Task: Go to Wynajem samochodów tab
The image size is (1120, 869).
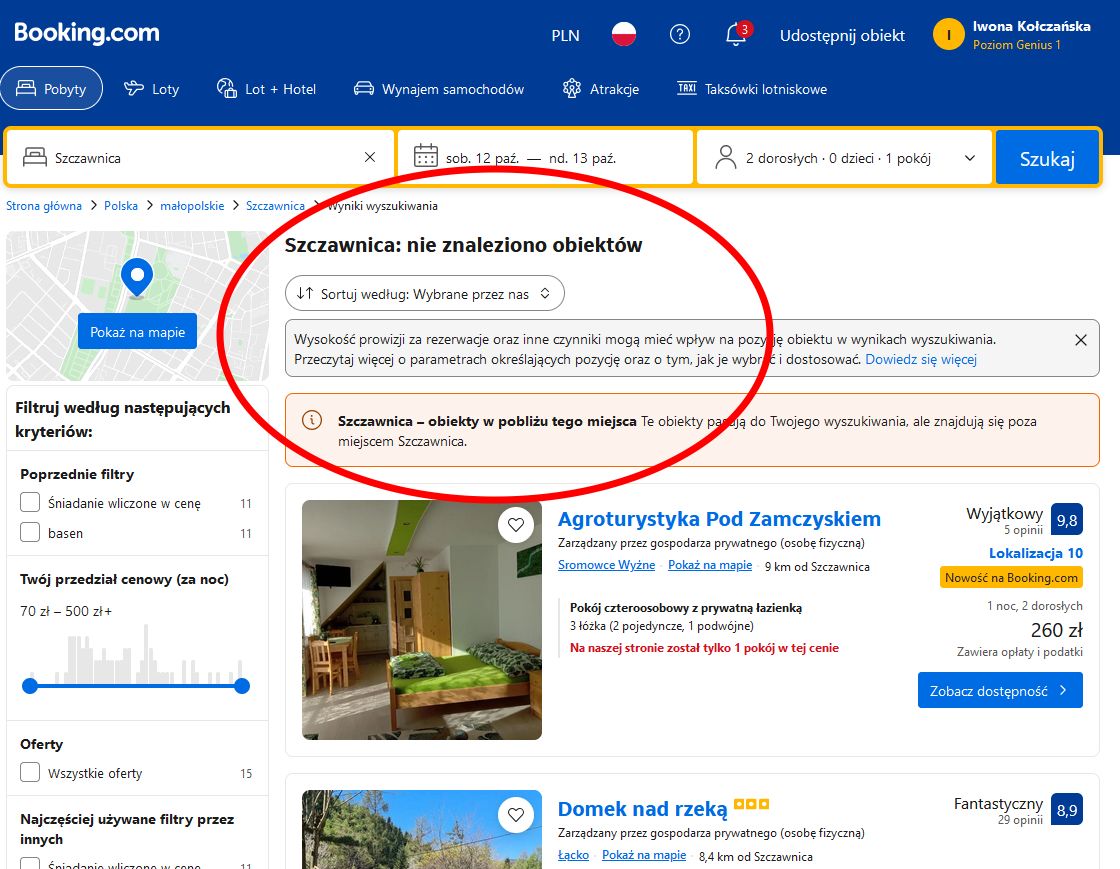Action: coord(439,89)
